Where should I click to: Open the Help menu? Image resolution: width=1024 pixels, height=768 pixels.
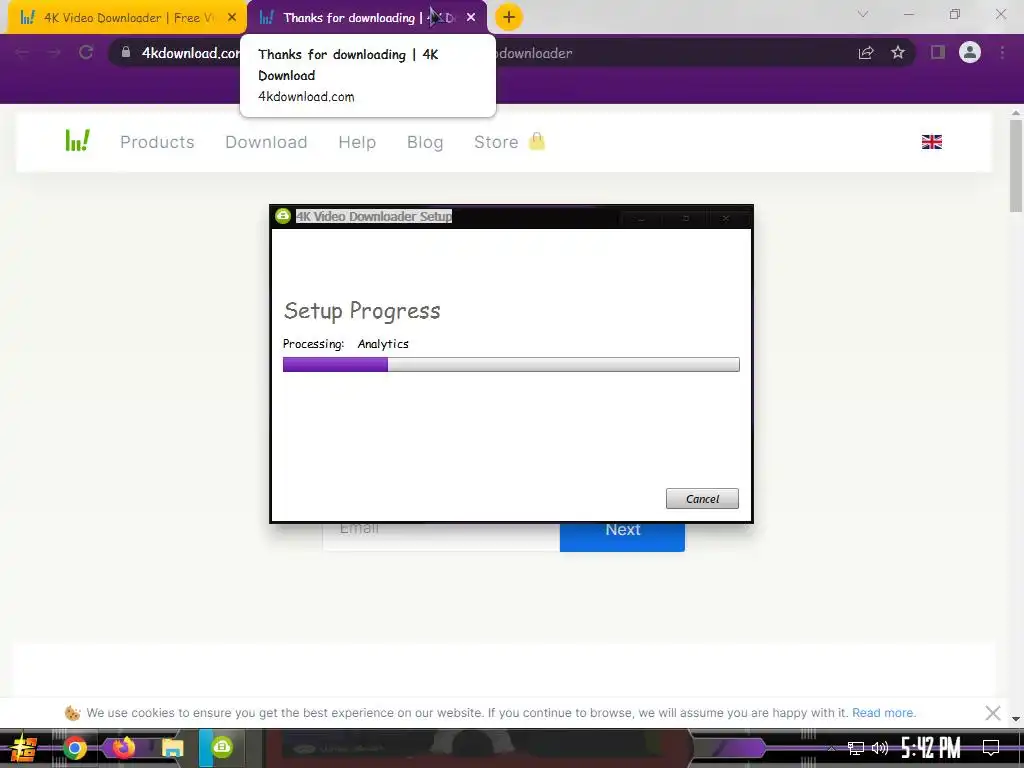(x=357, y=142)
